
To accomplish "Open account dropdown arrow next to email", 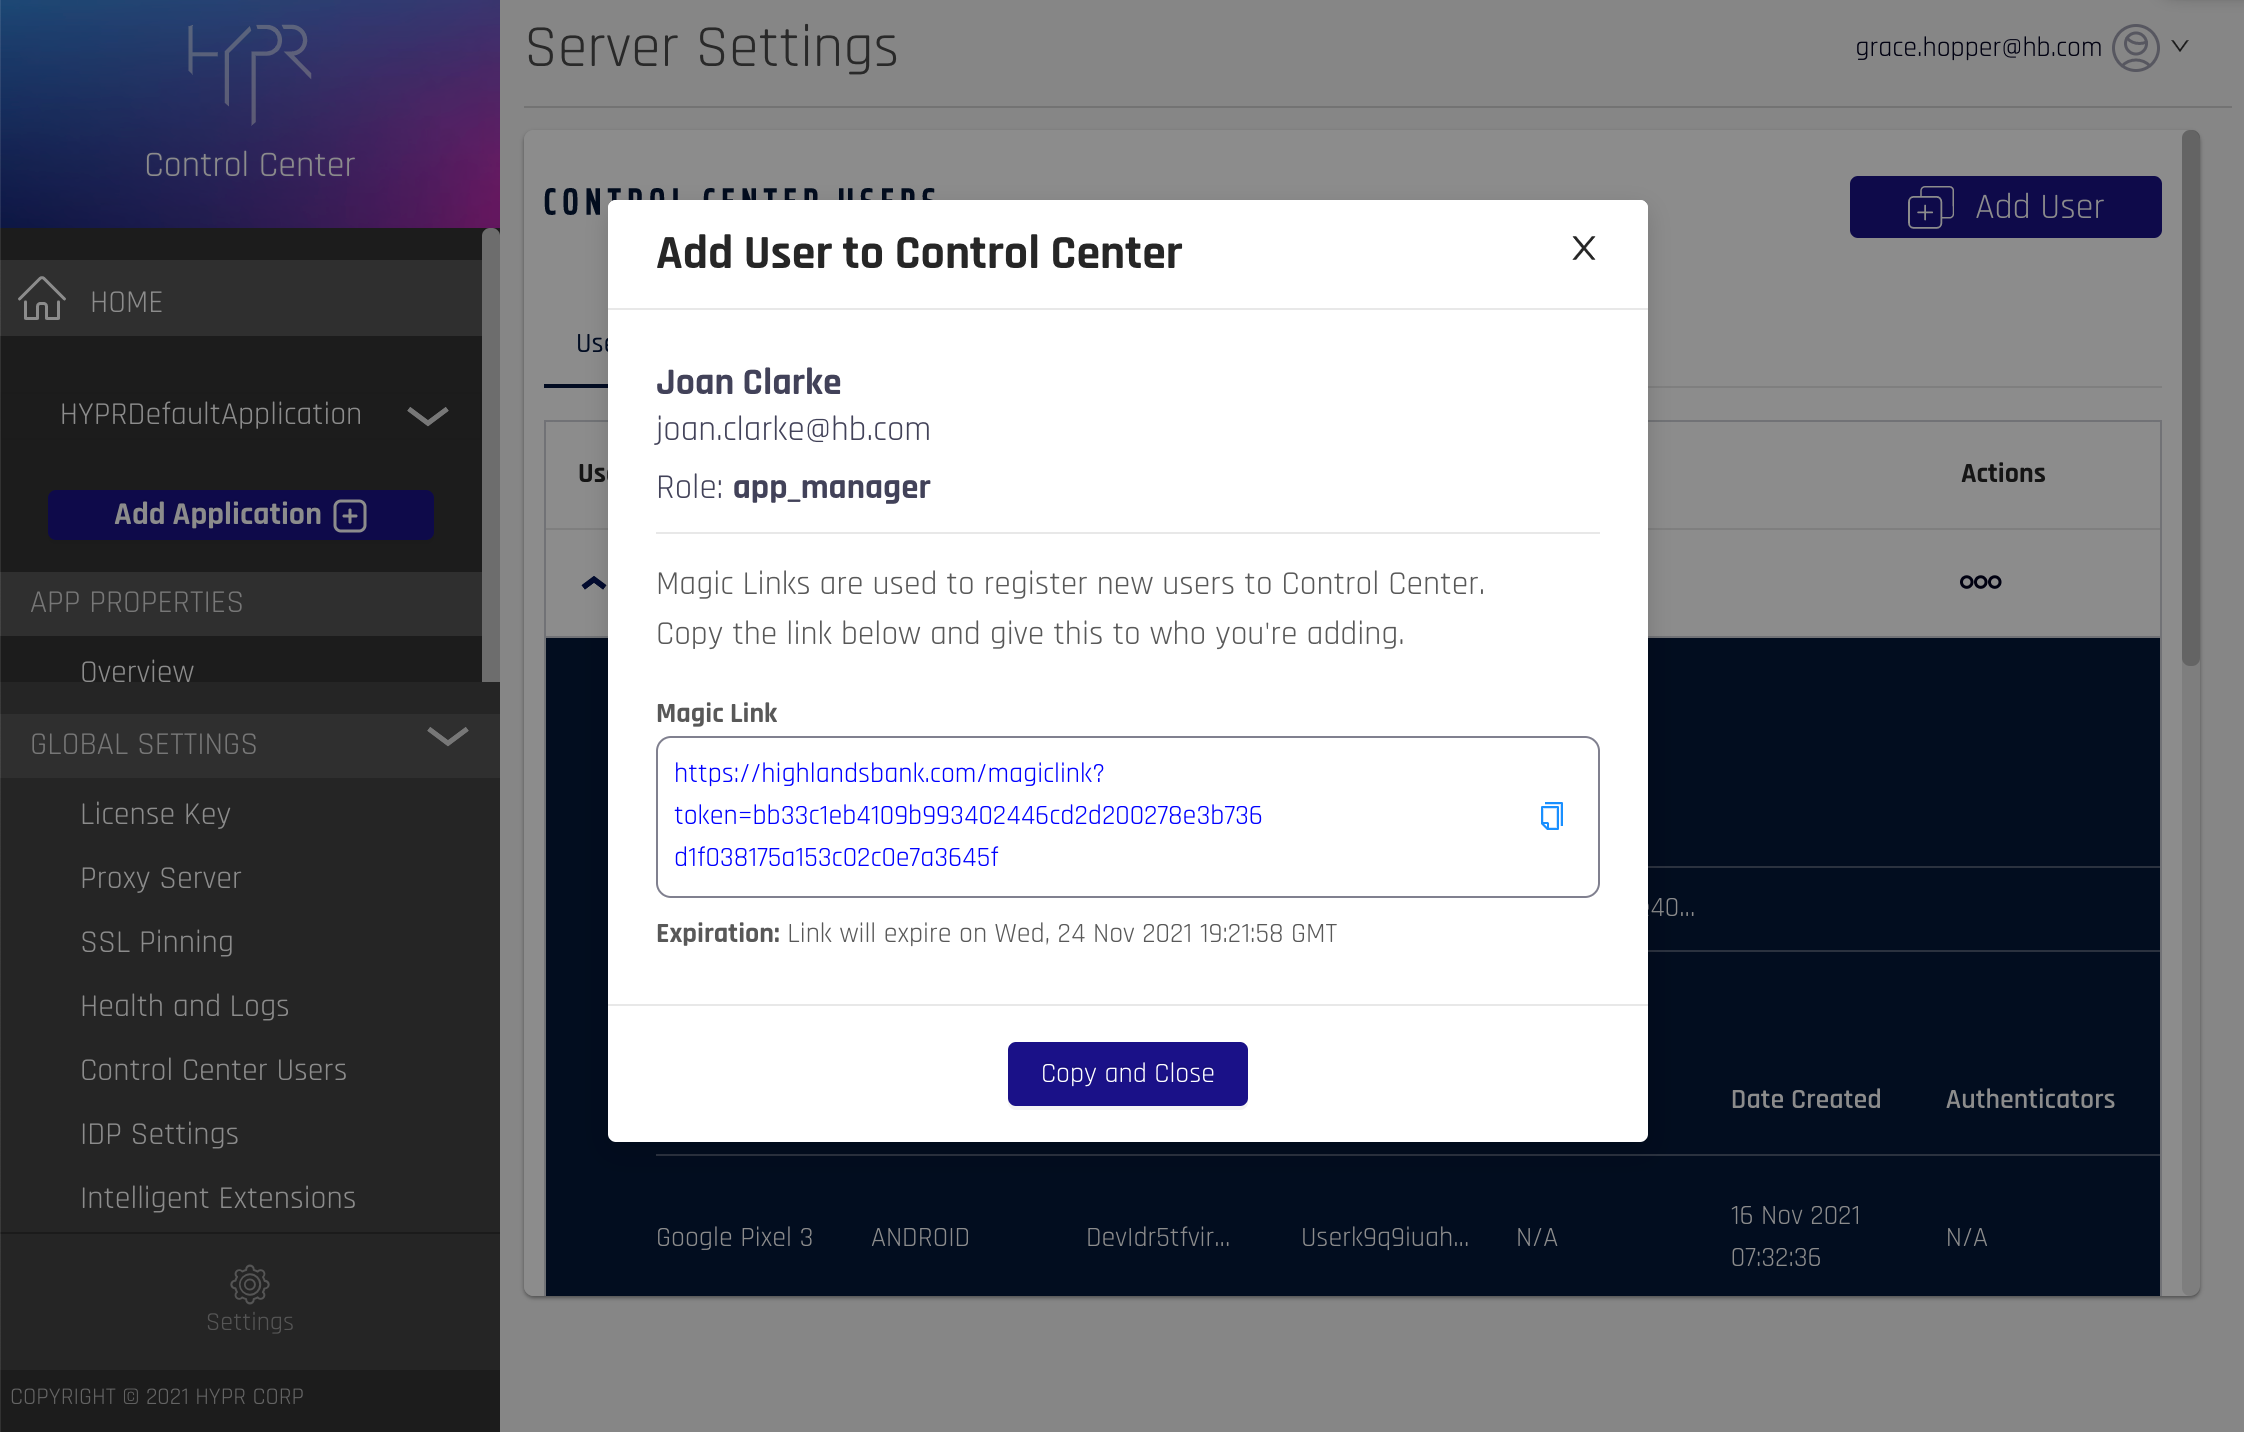I will [x=2181, y=46].
